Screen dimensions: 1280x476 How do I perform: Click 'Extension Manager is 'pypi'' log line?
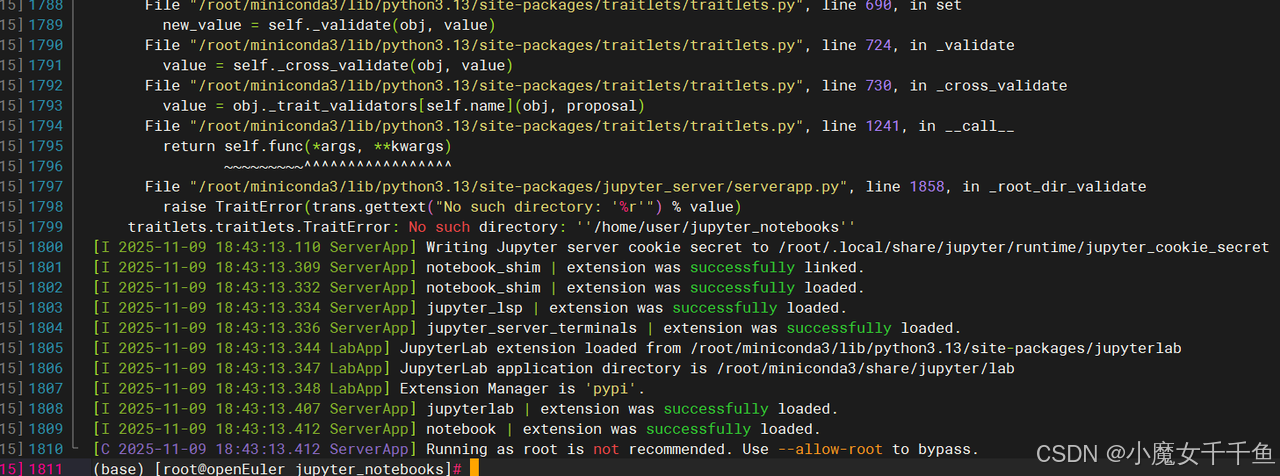370,388
